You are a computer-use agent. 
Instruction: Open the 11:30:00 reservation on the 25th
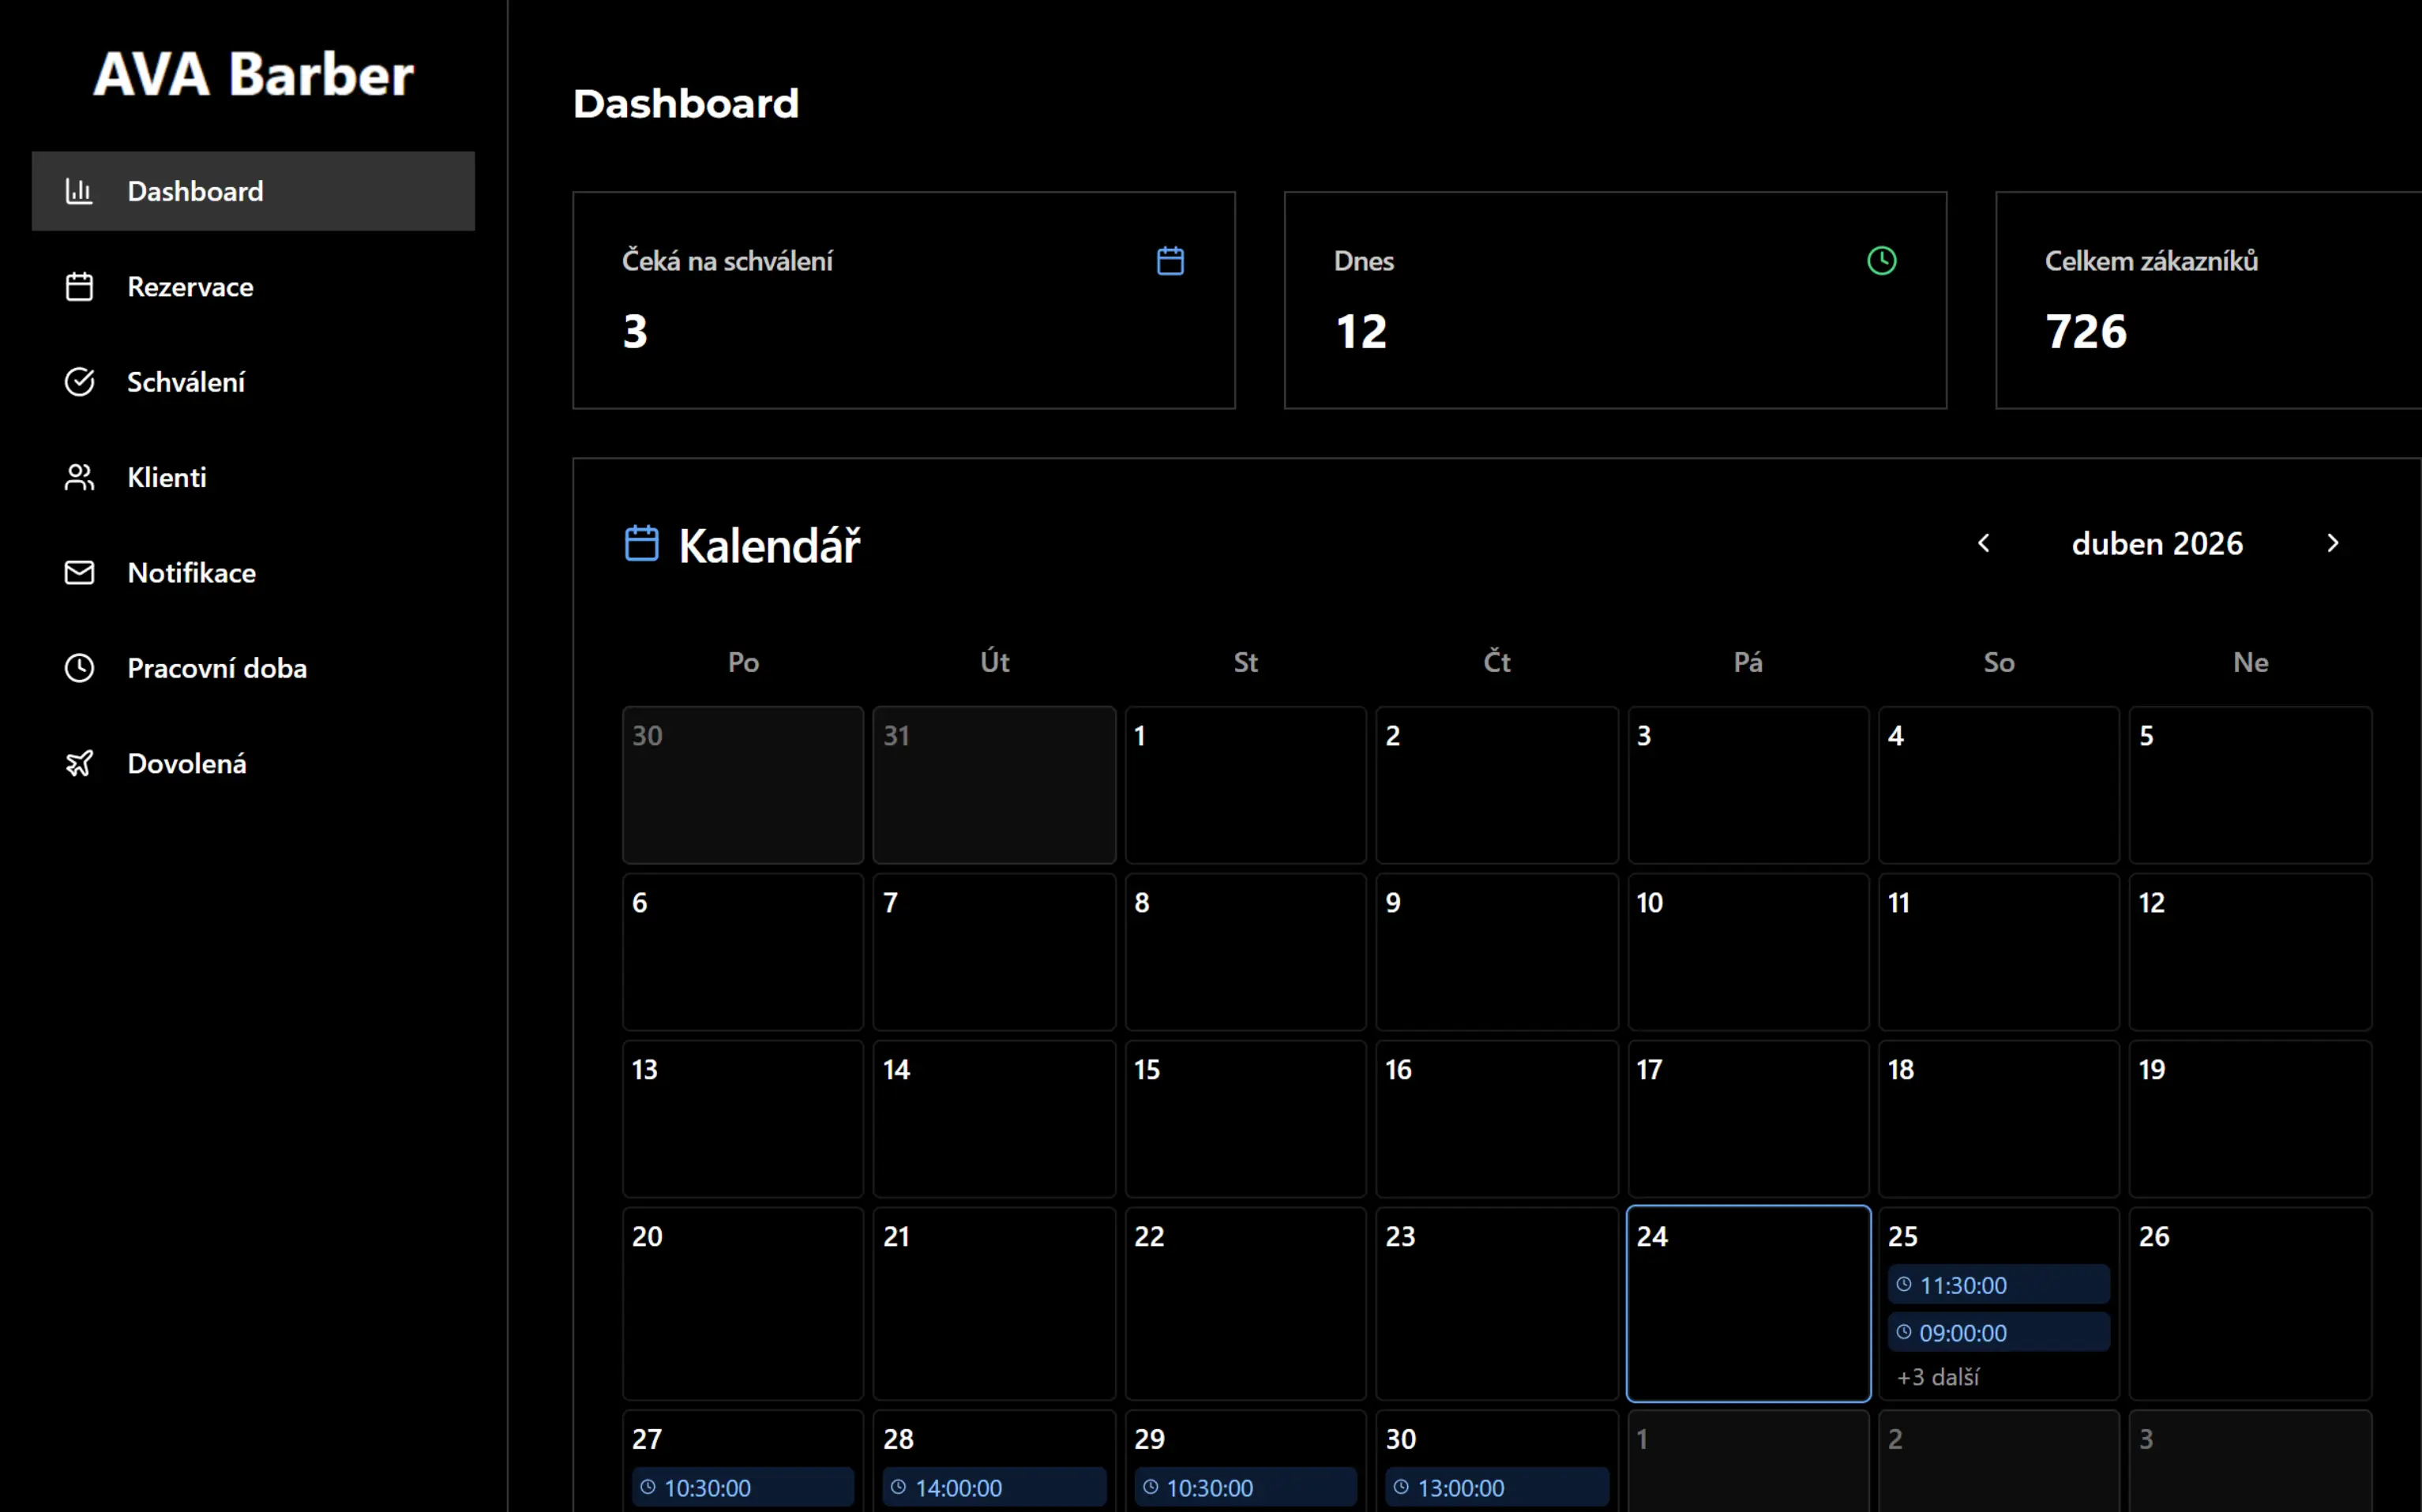[1998, 1285]
